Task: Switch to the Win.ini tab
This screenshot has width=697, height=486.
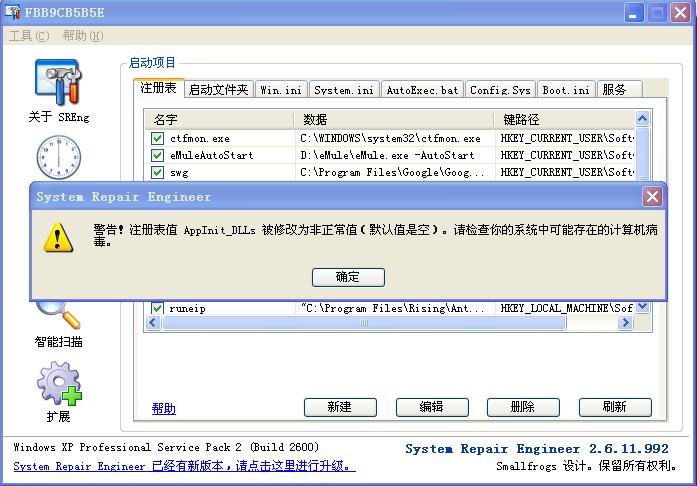Action: tap(281, 89)
